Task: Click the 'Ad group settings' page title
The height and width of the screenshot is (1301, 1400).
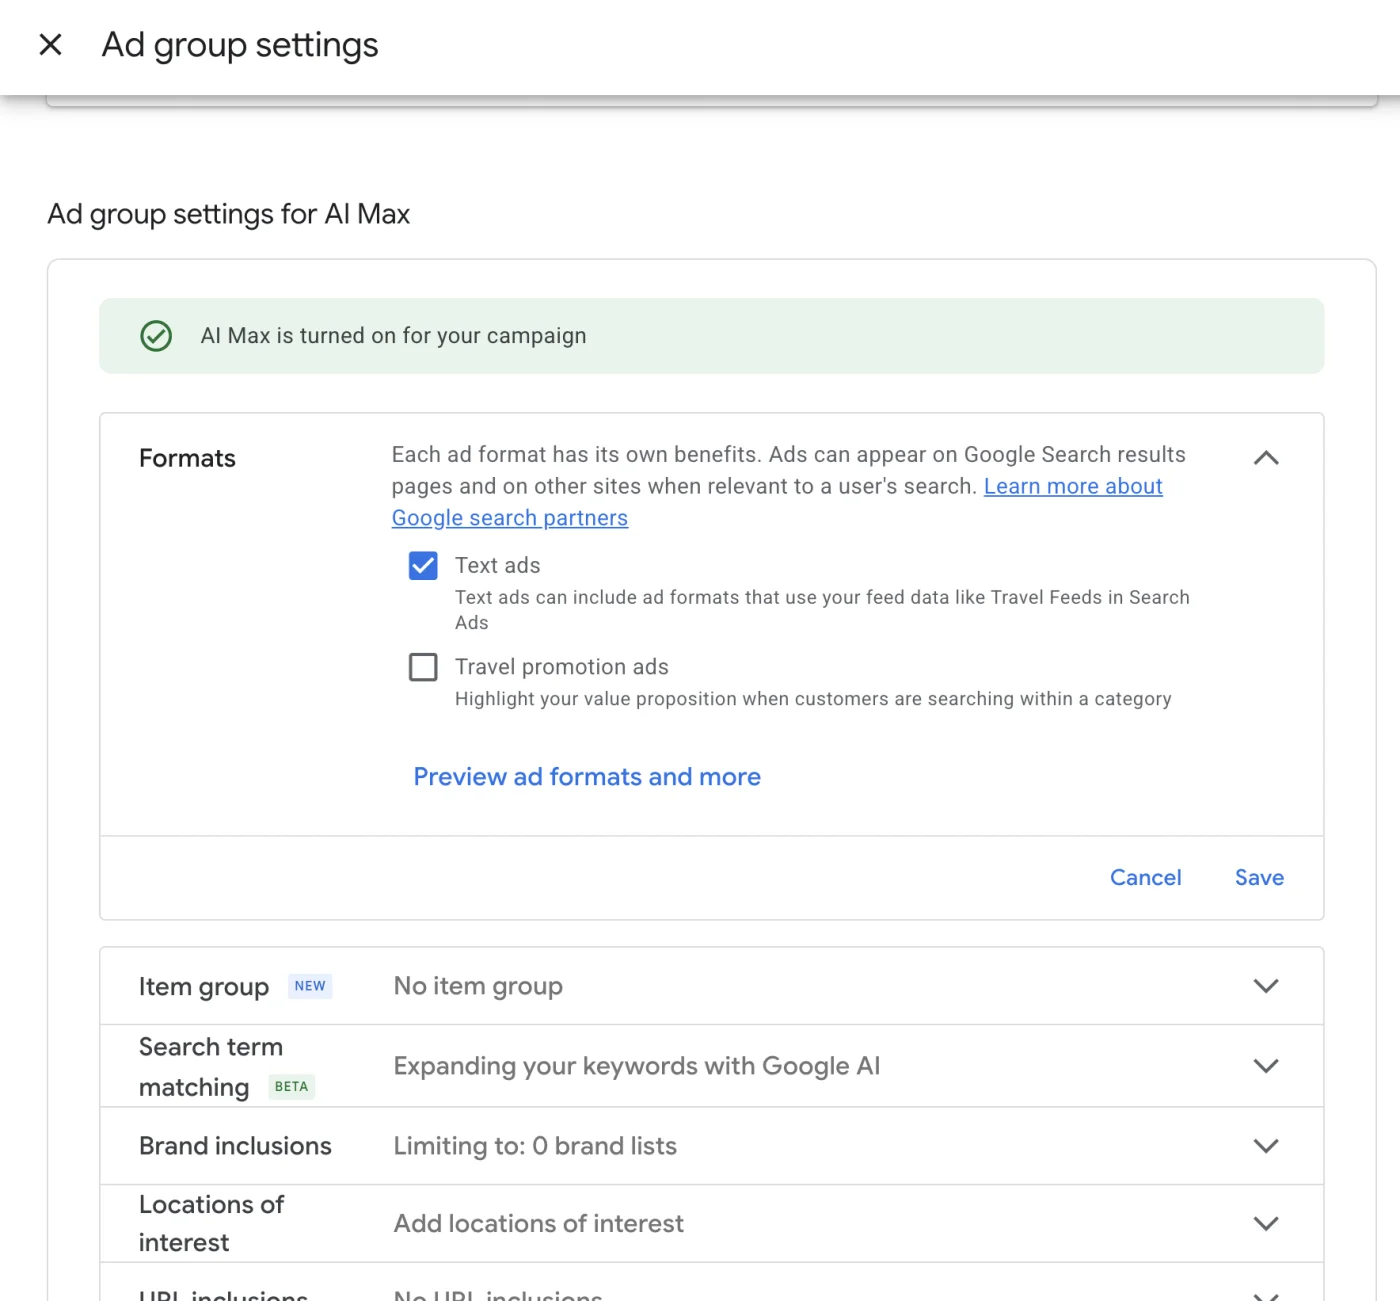Action: [x=240, y=45]
